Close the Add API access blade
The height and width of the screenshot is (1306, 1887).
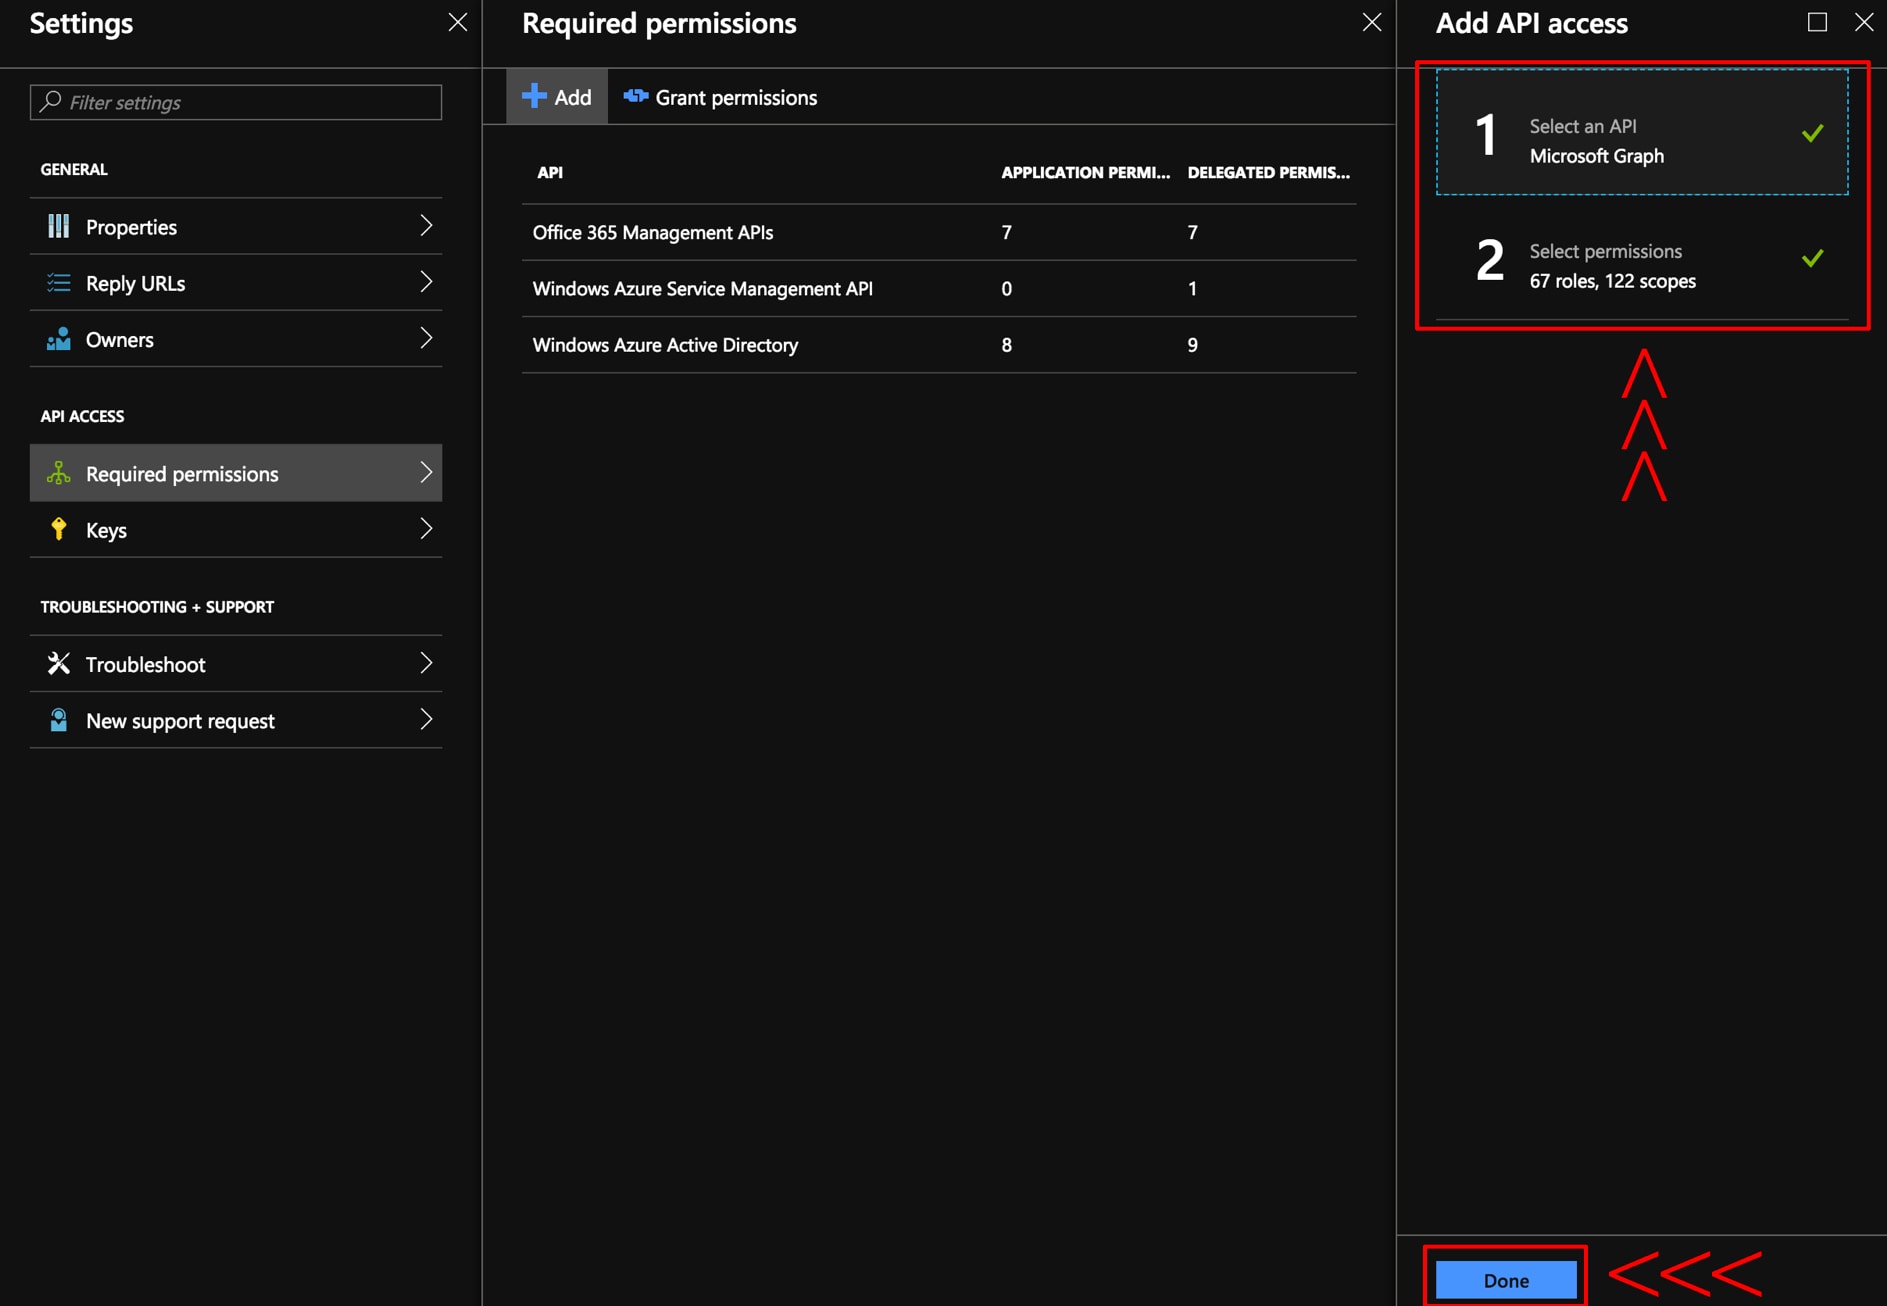pos(1864,22)
